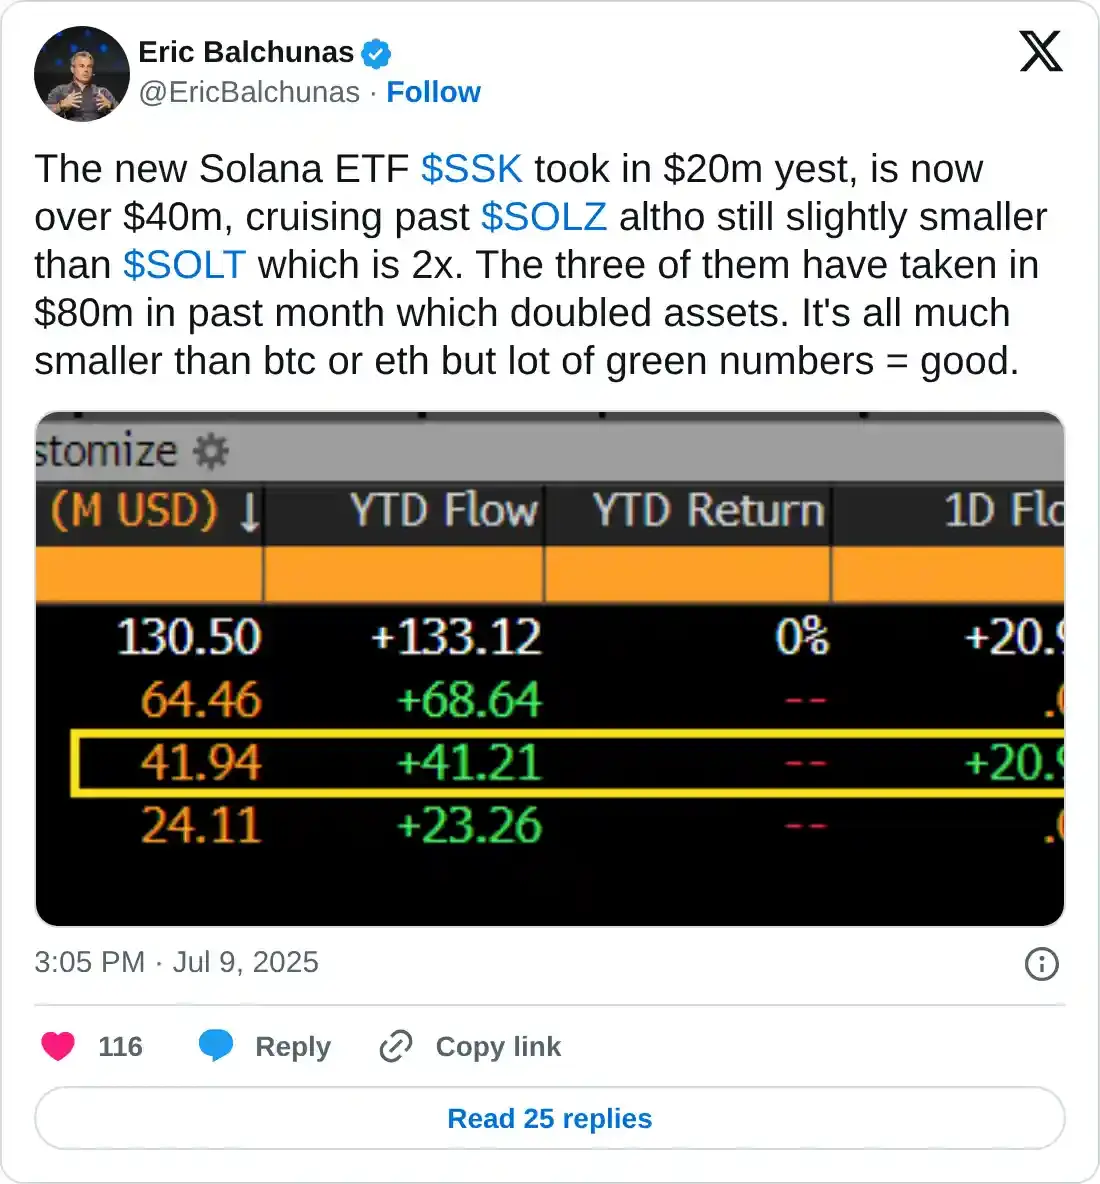Like the tweet with heart icon

(x=58, y=1047)
